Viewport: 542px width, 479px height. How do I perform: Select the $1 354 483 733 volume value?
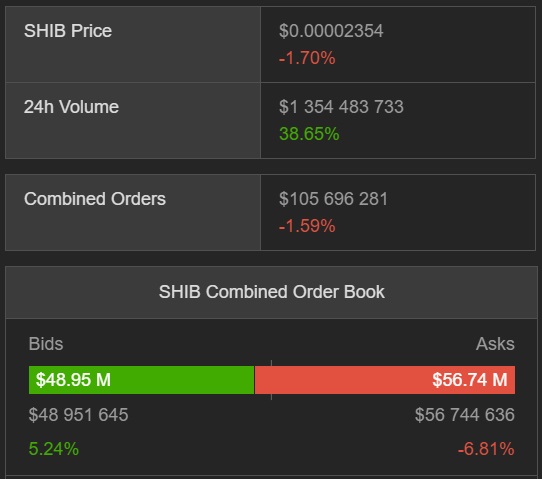pyautogui.click(x=341, y=107)
